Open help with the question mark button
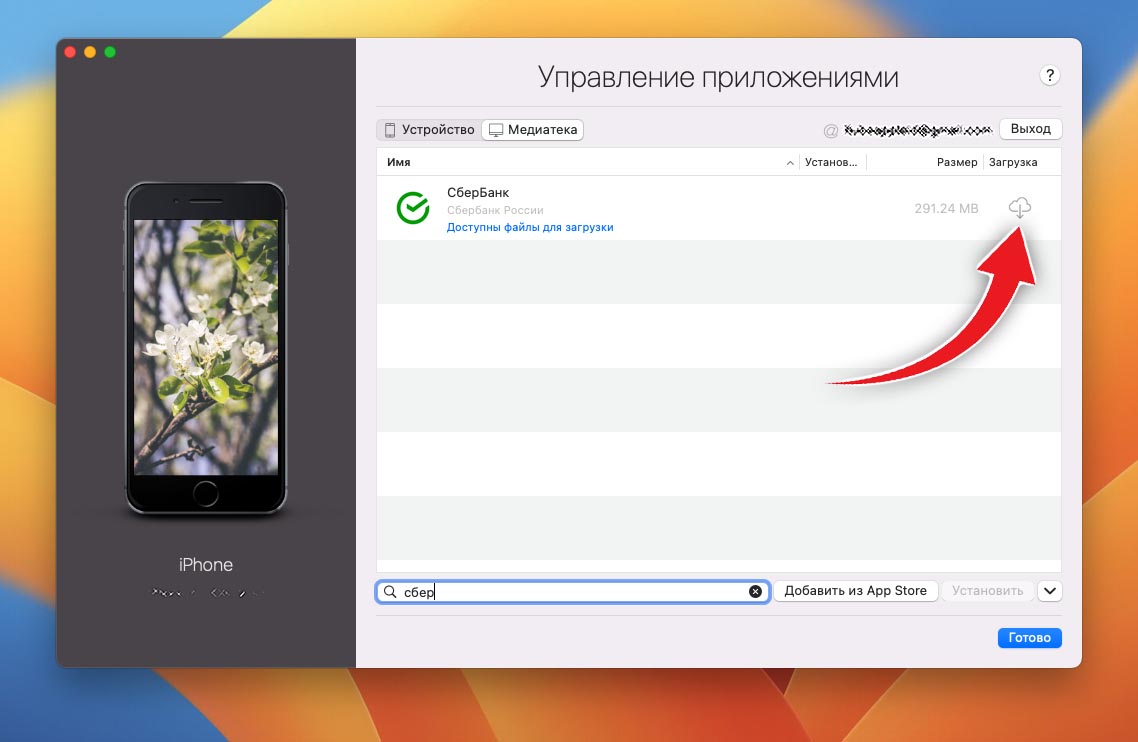Viewport: 1138px width, 742px height. click(x=1049, y=76)
